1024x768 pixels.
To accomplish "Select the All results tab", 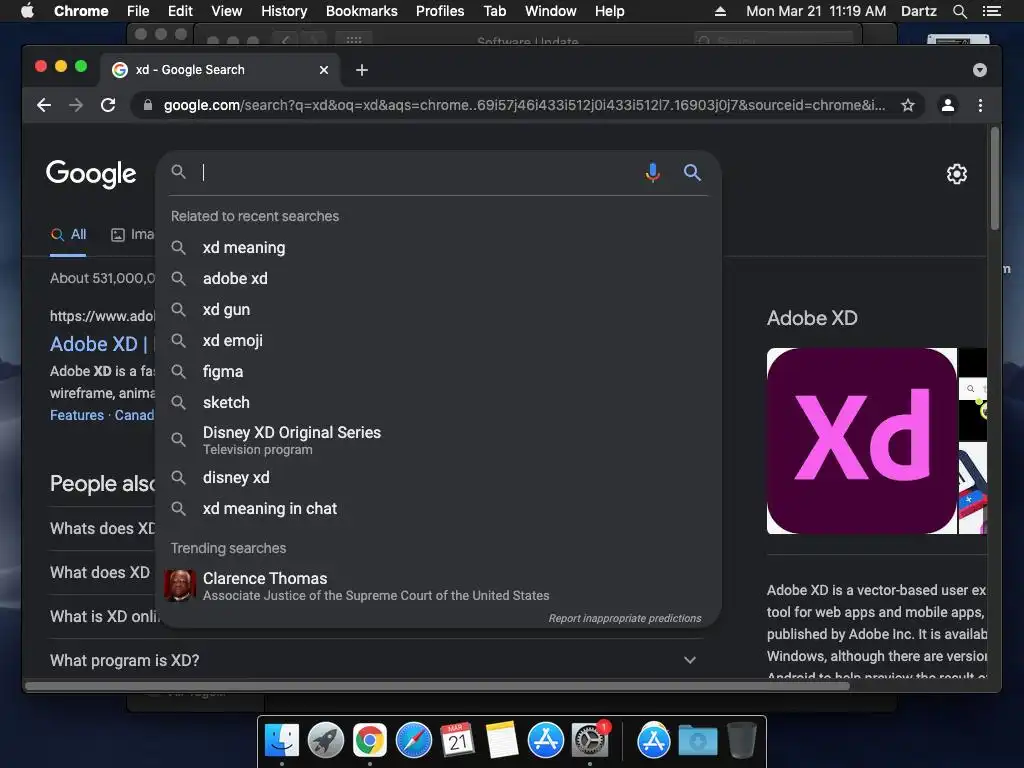I will [69, 234].
